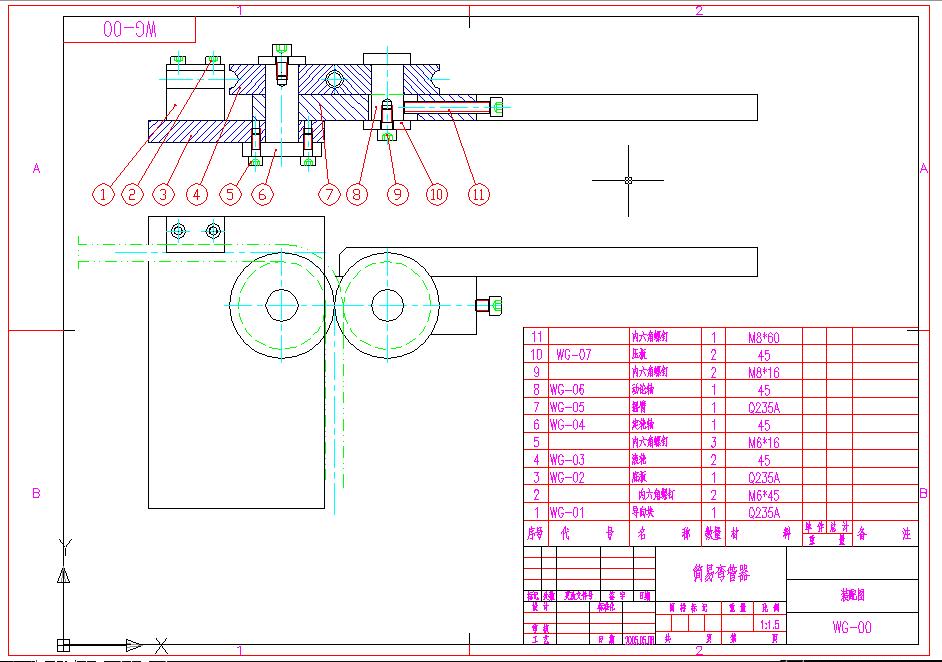Pick the center hole of the right roller
The width and height of the screenshot is (942, 662).
click(387, 305)
